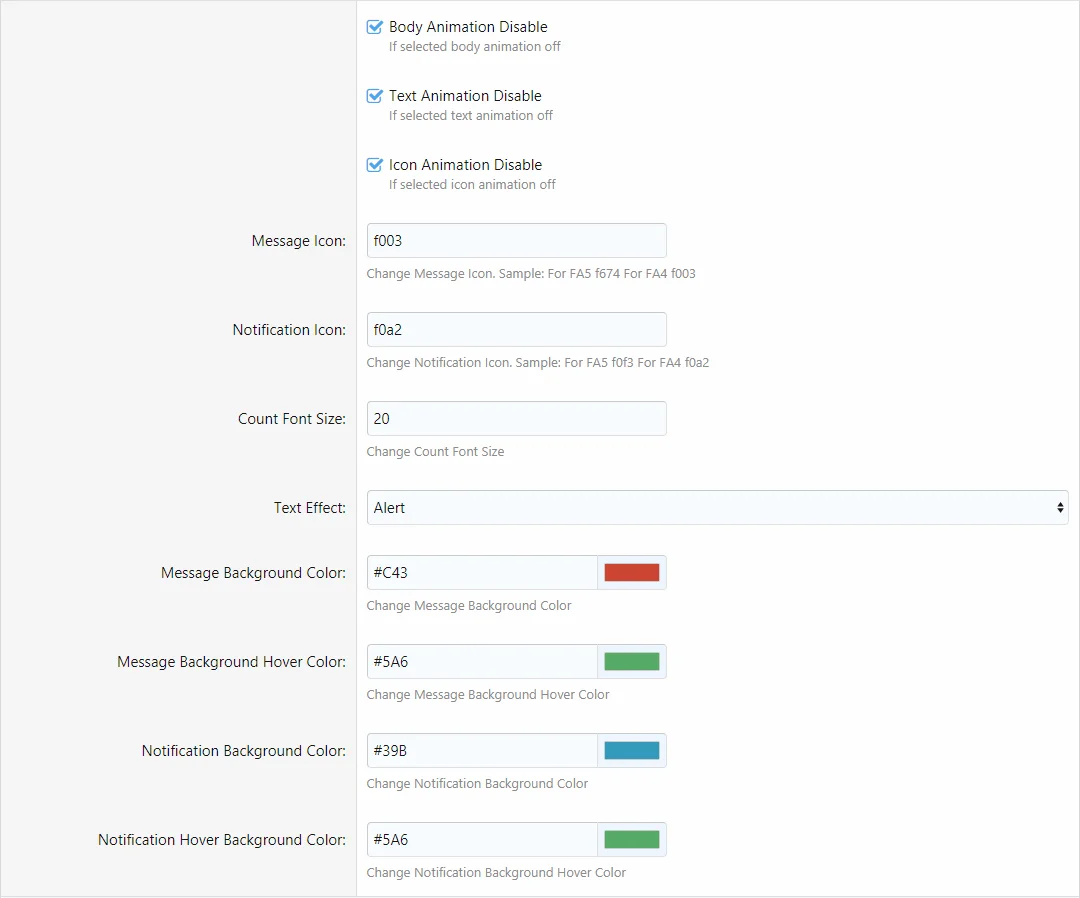Viewport: 1080px width, 898px height.
Task: Open the blue Notification Background color swatch
Action: pos(631,751)
